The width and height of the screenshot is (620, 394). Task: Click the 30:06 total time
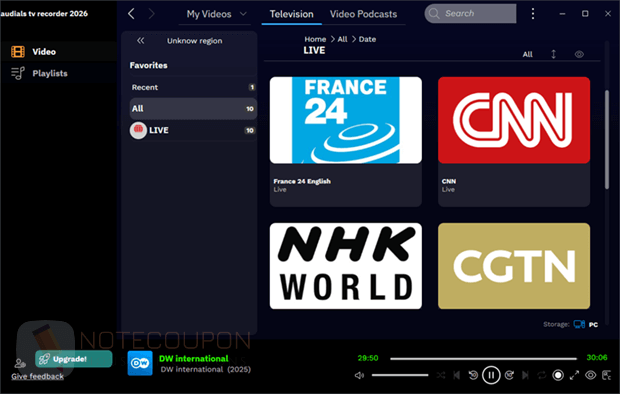(x=597, y=358)
